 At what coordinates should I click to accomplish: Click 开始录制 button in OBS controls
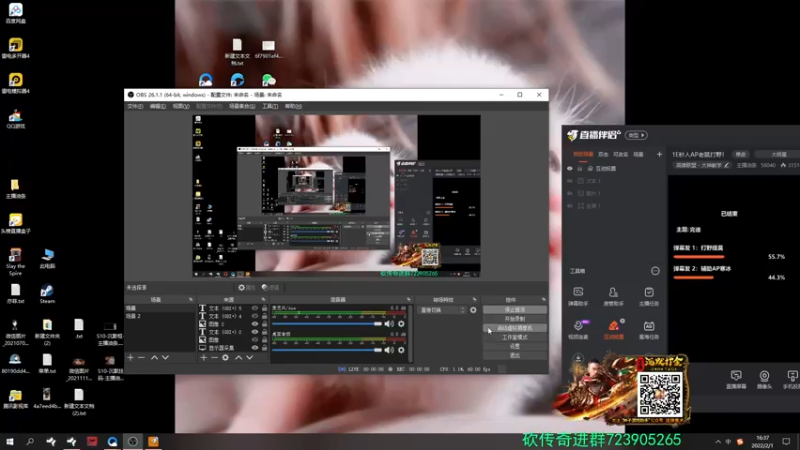coord(514,319)
